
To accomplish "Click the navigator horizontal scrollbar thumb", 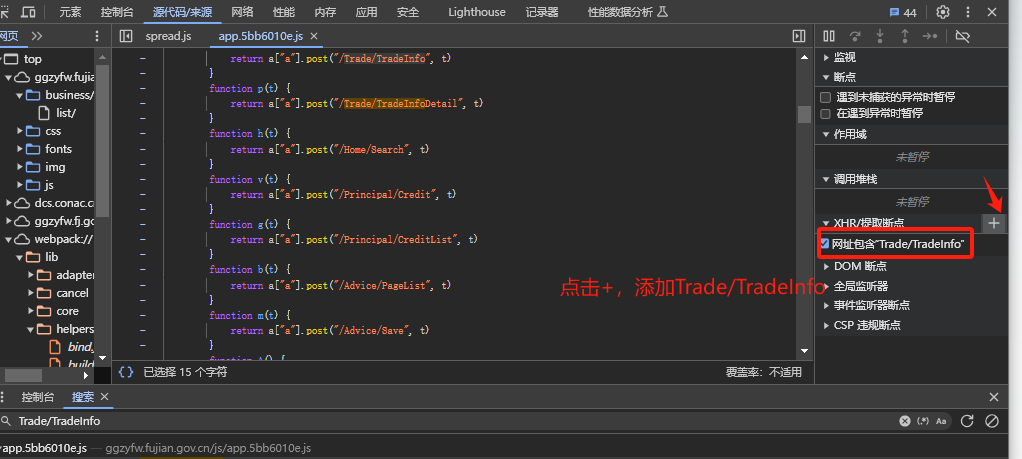I will (24, 376).
